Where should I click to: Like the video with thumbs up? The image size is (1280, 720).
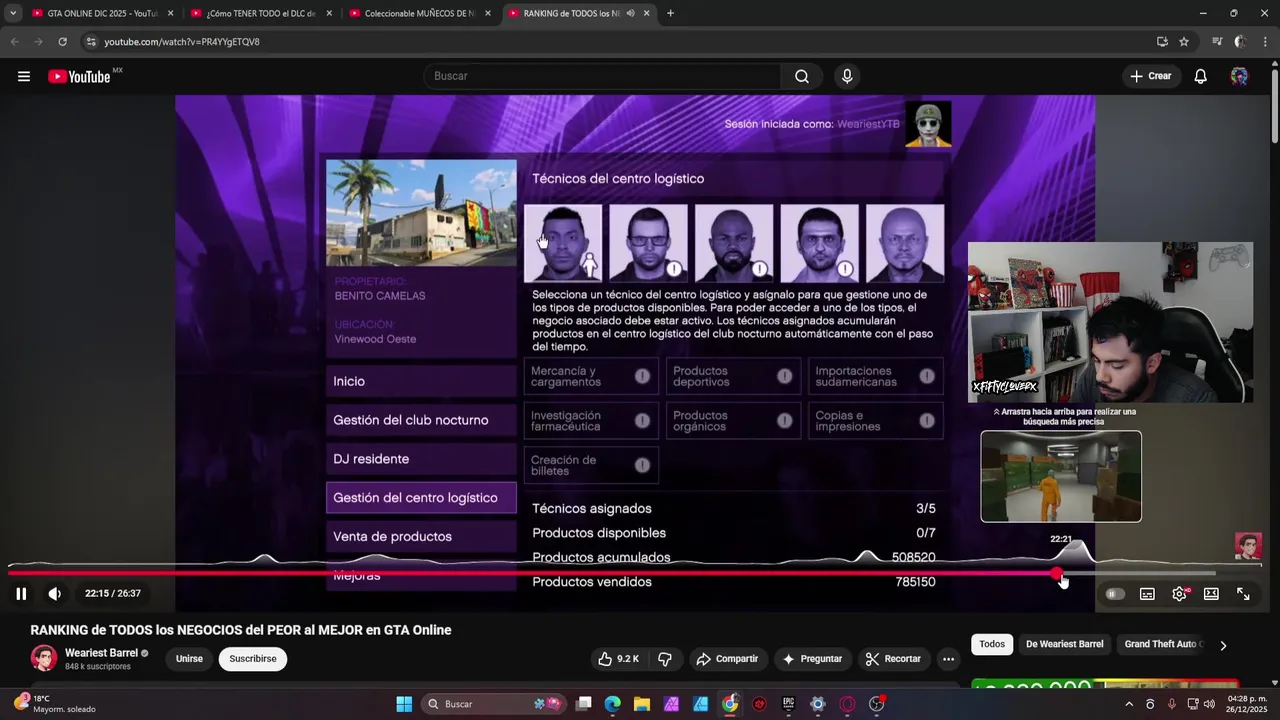pyautogui.click(x=617, y=659)
